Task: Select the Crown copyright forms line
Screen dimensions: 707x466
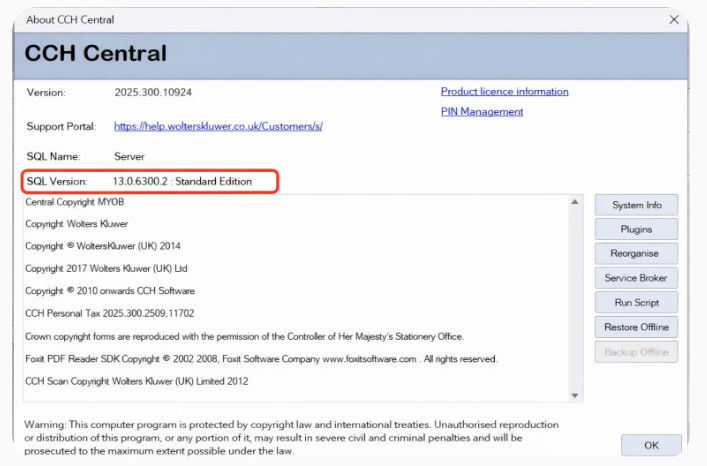Action: (x=244, y=337)
